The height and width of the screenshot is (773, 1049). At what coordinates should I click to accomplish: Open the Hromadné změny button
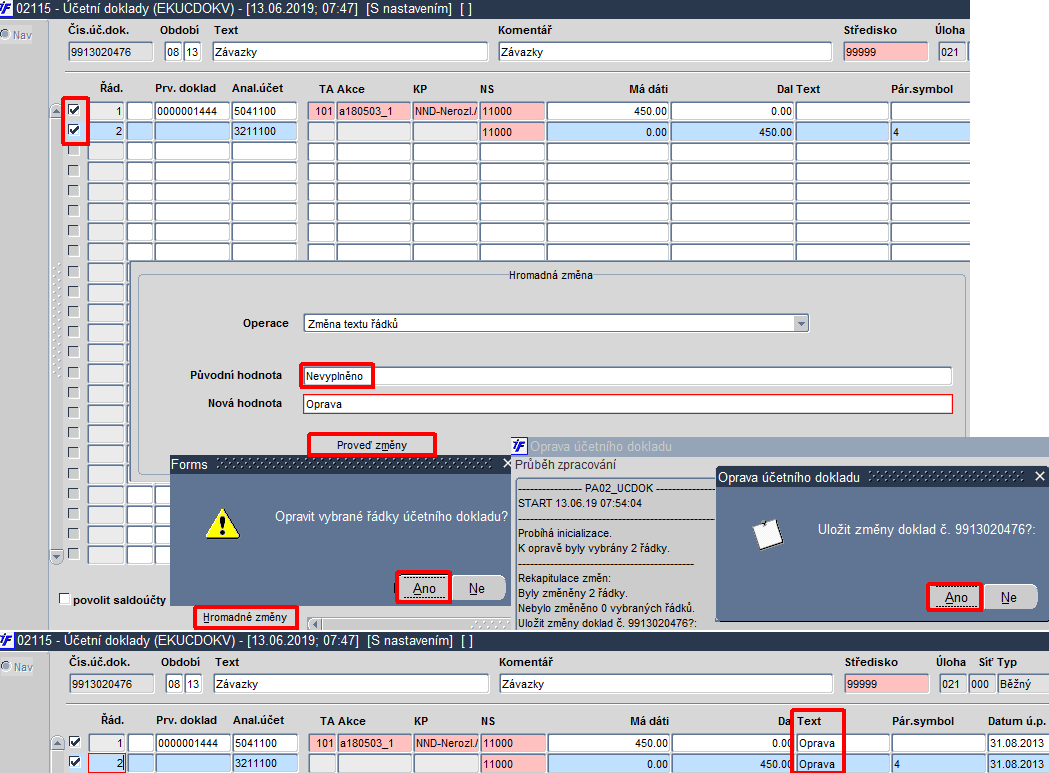(x=245, y=617)
